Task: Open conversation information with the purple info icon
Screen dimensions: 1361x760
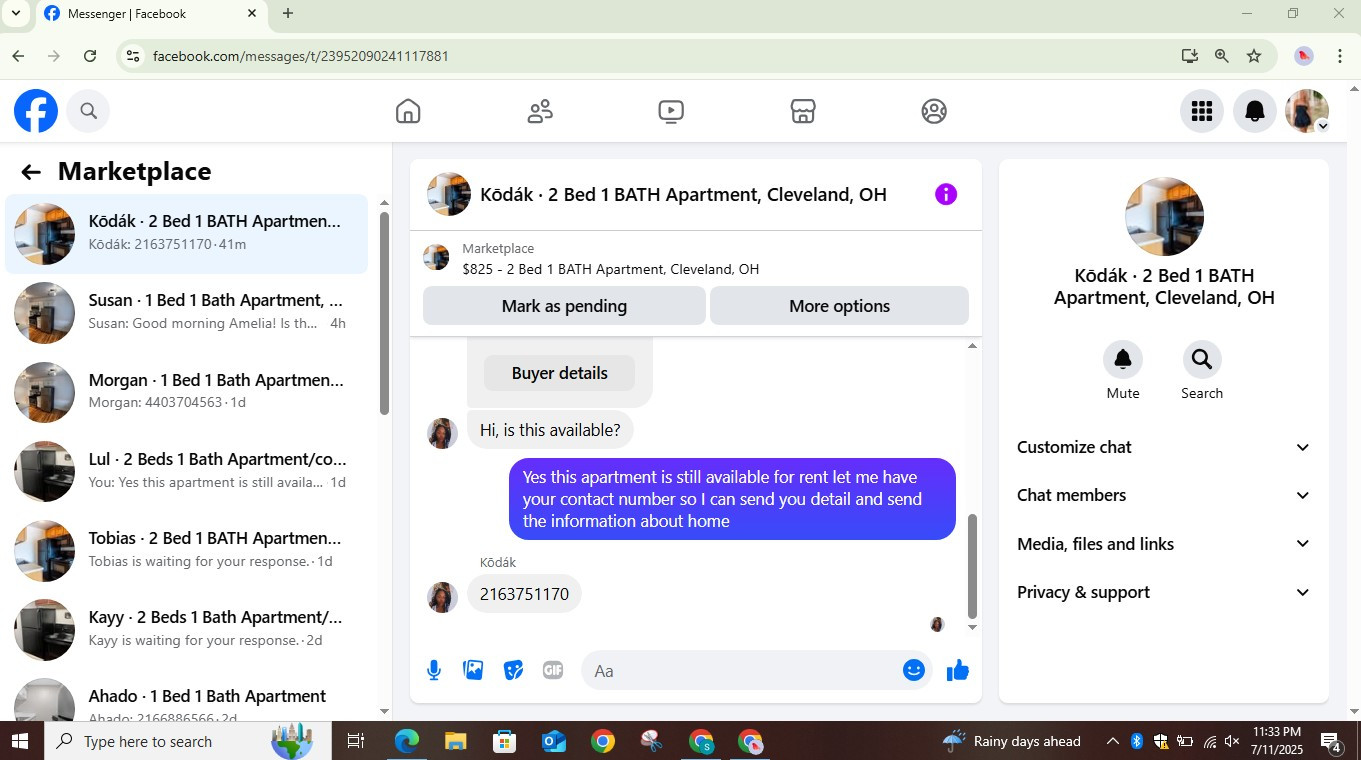Action: pyautogui.click(x=946, y=194)
